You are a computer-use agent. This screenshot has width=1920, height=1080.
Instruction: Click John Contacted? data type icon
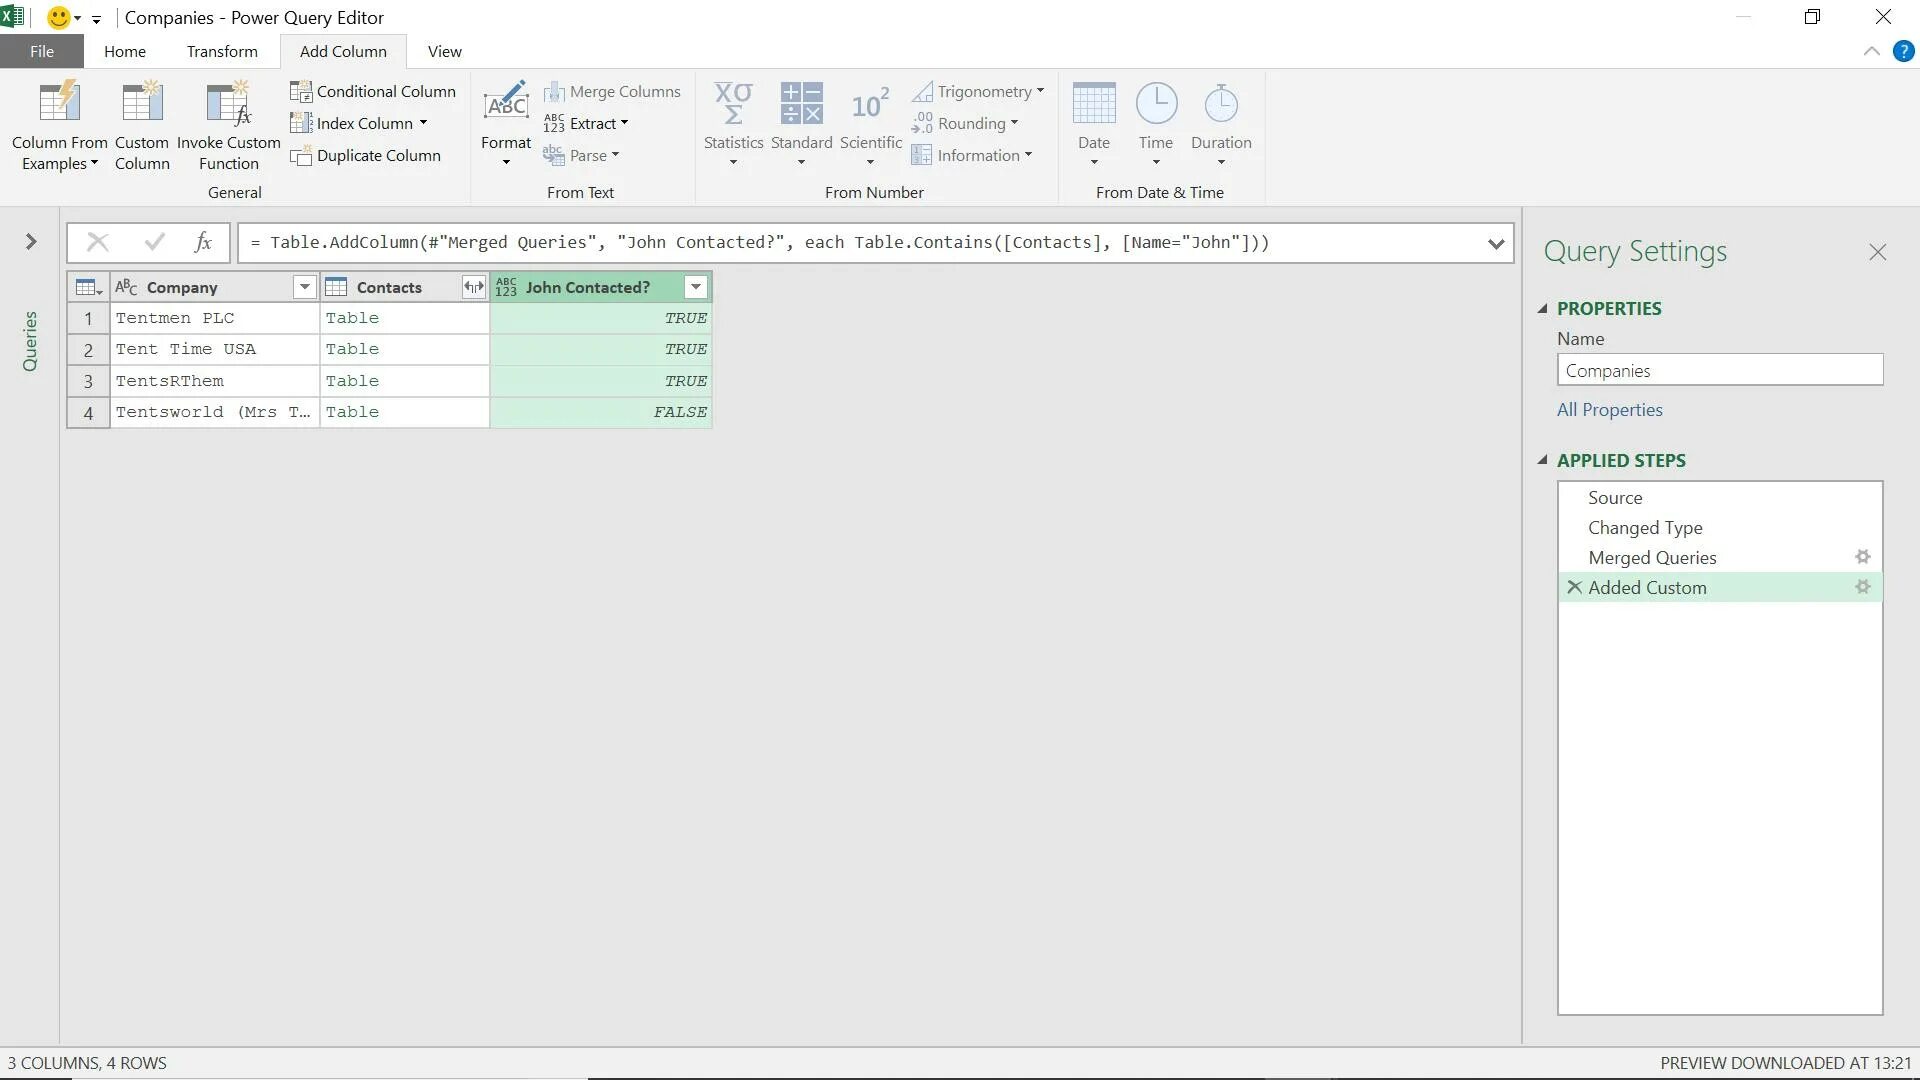coord(506,288)
